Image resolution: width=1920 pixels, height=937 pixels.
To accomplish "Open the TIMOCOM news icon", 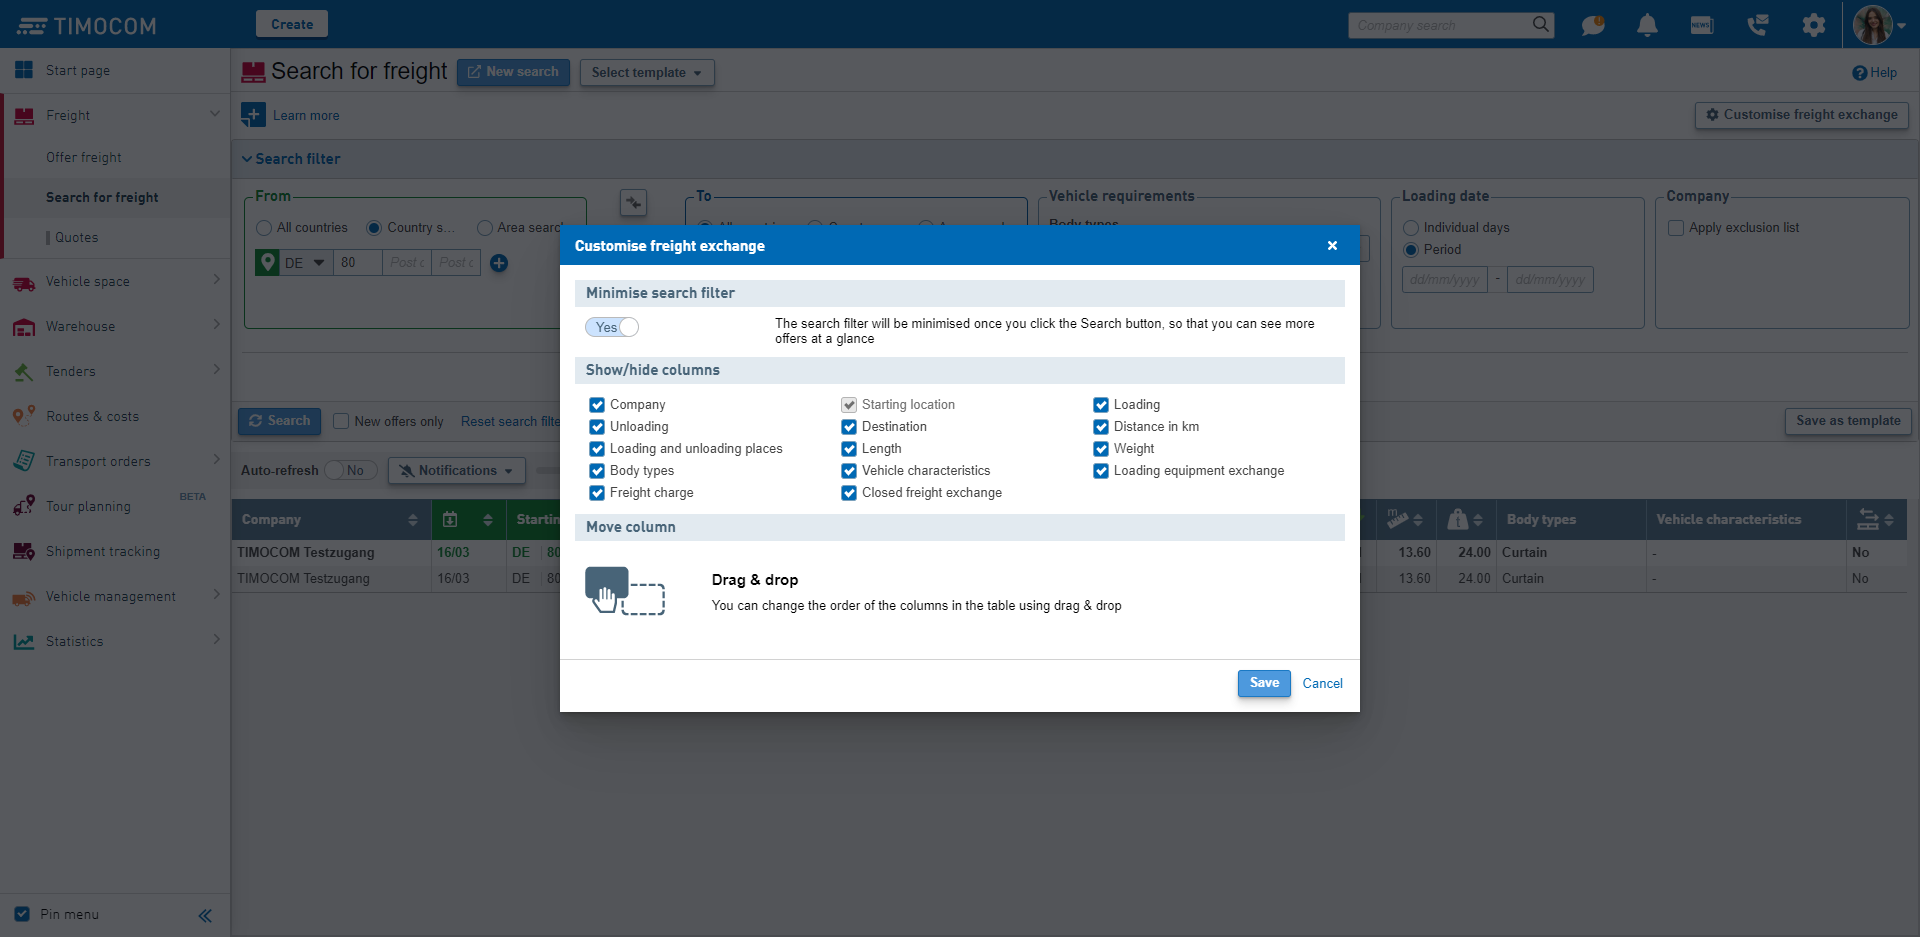I will (1701, 25).
